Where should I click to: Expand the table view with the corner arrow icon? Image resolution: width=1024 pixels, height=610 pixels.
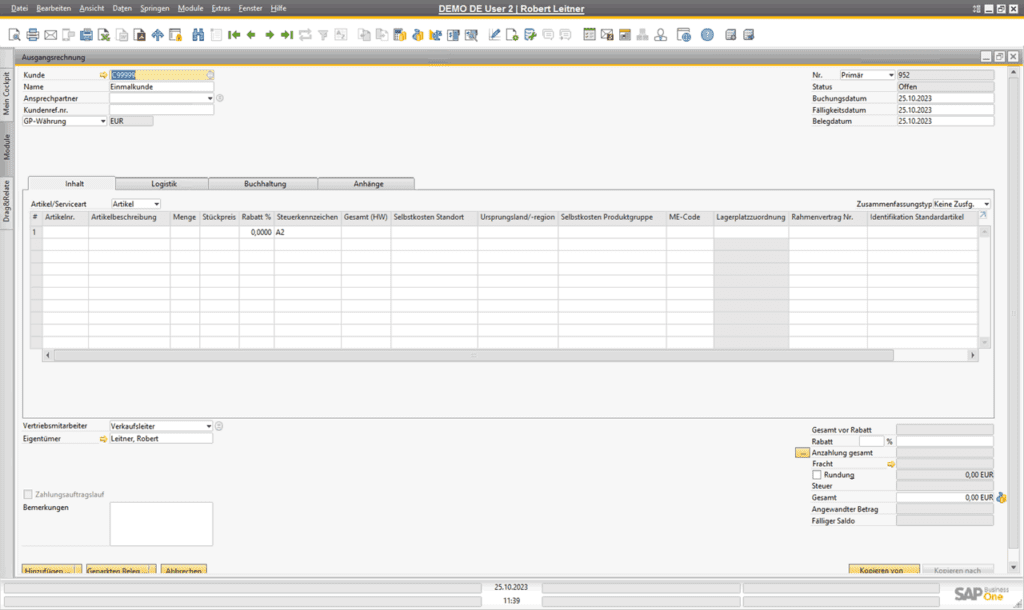(x=983, y=215)
